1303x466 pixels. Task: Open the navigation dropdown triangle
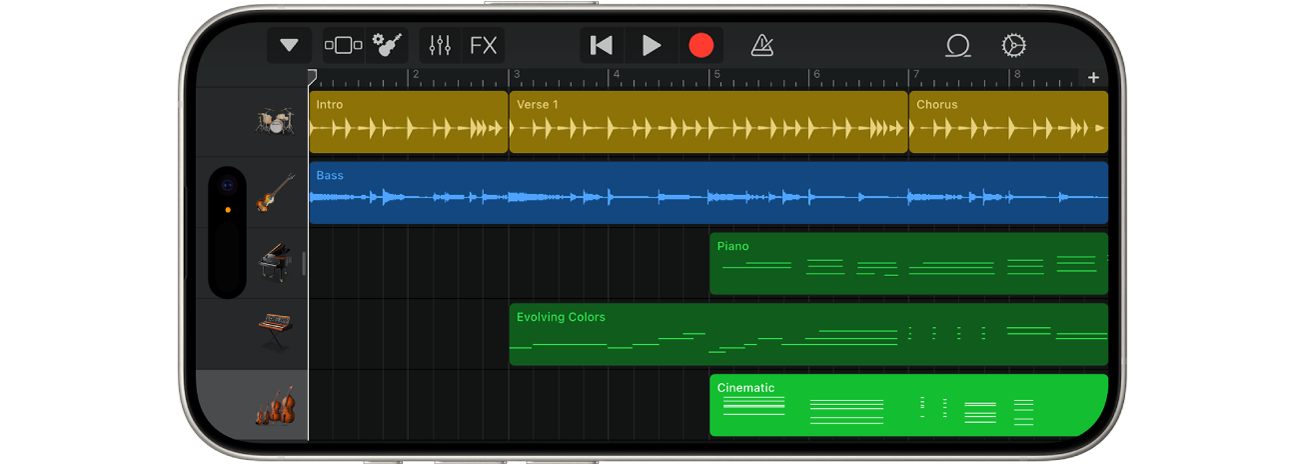289,45
